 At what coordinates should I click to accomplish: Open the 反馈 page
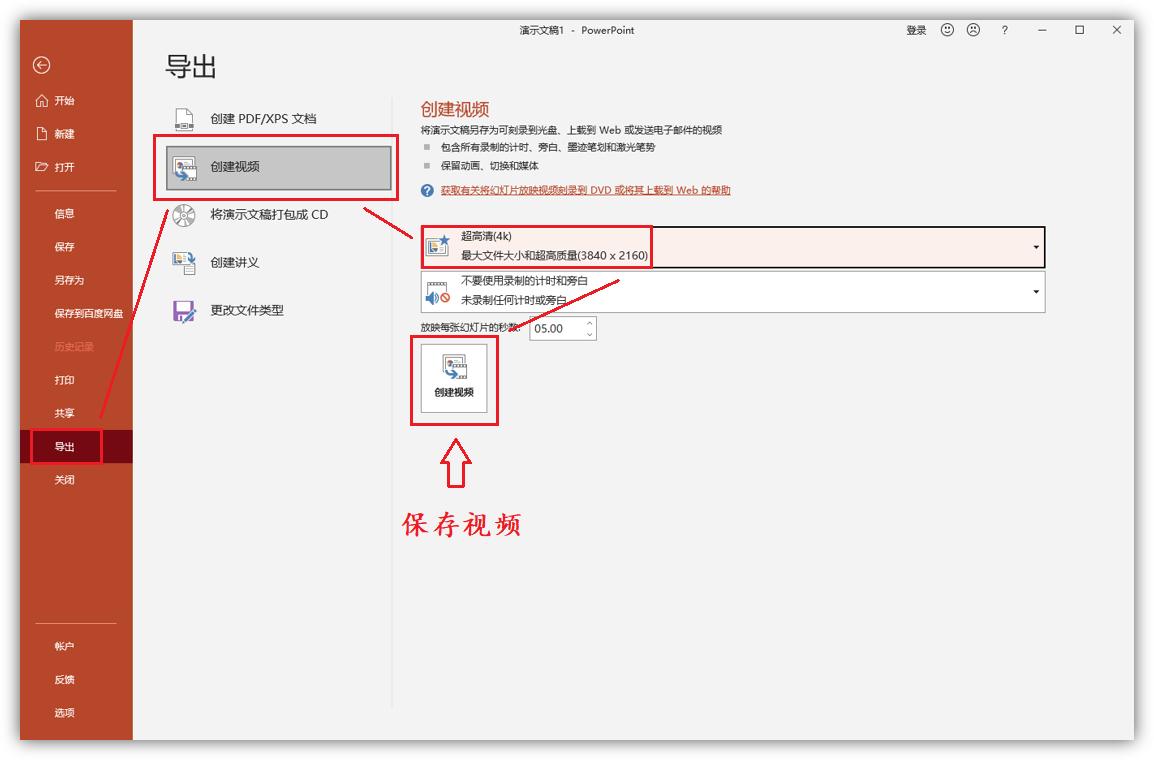[64, 680]
